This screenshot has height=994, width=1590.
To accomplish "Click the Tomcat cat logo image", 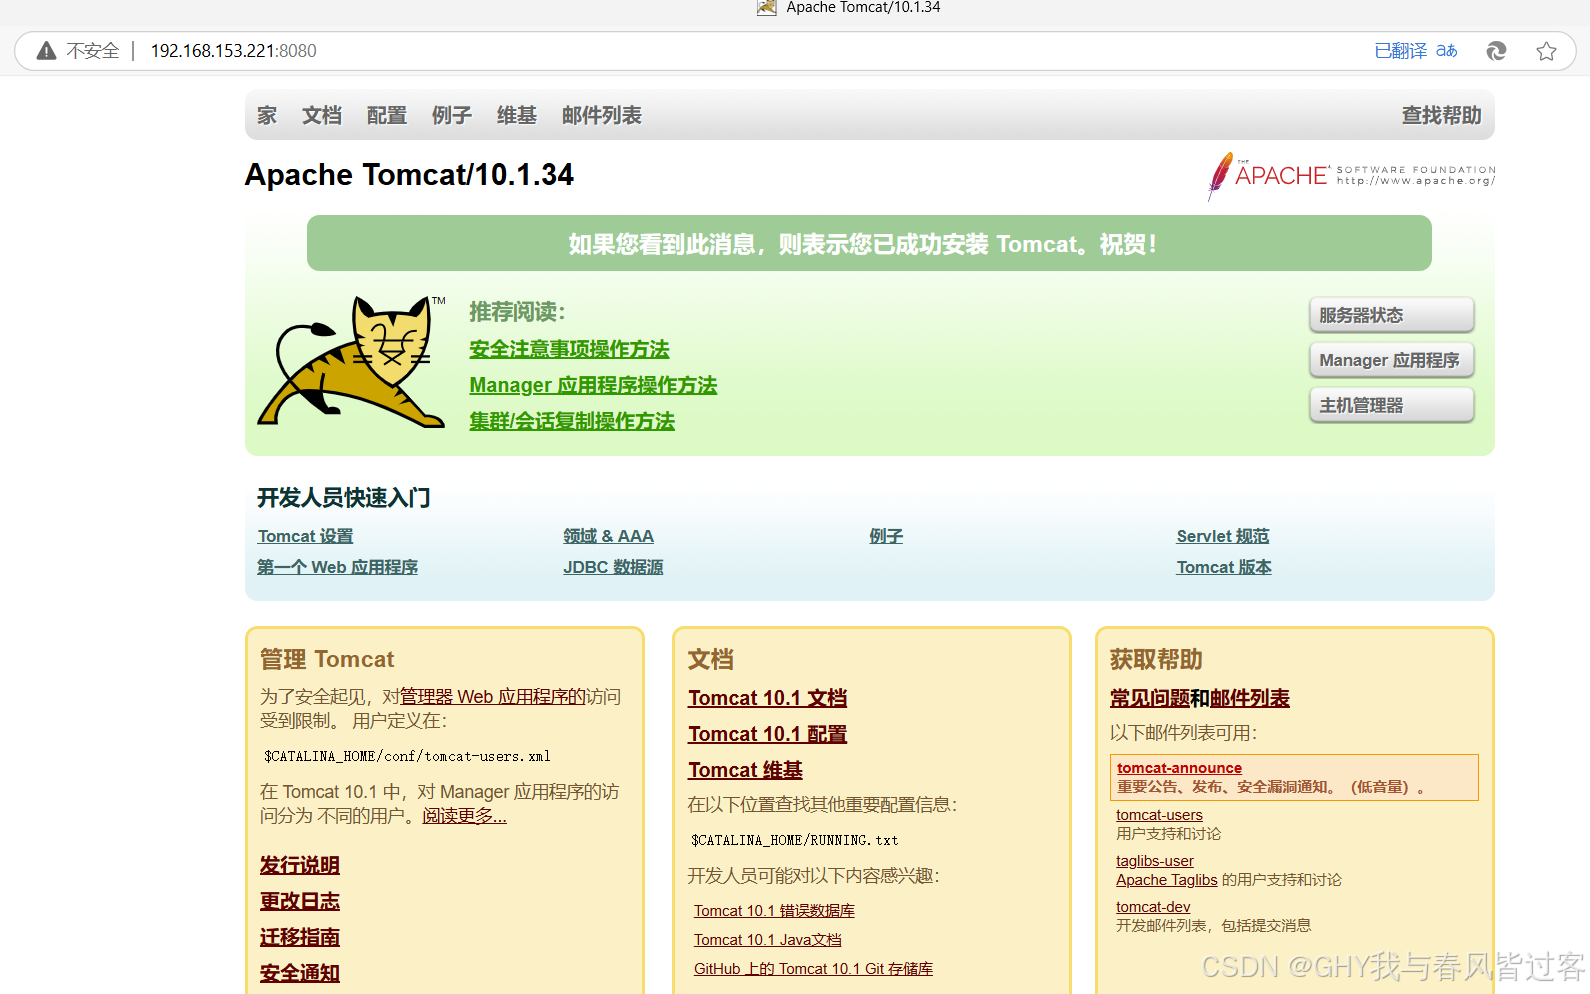I will coord(351,362).
